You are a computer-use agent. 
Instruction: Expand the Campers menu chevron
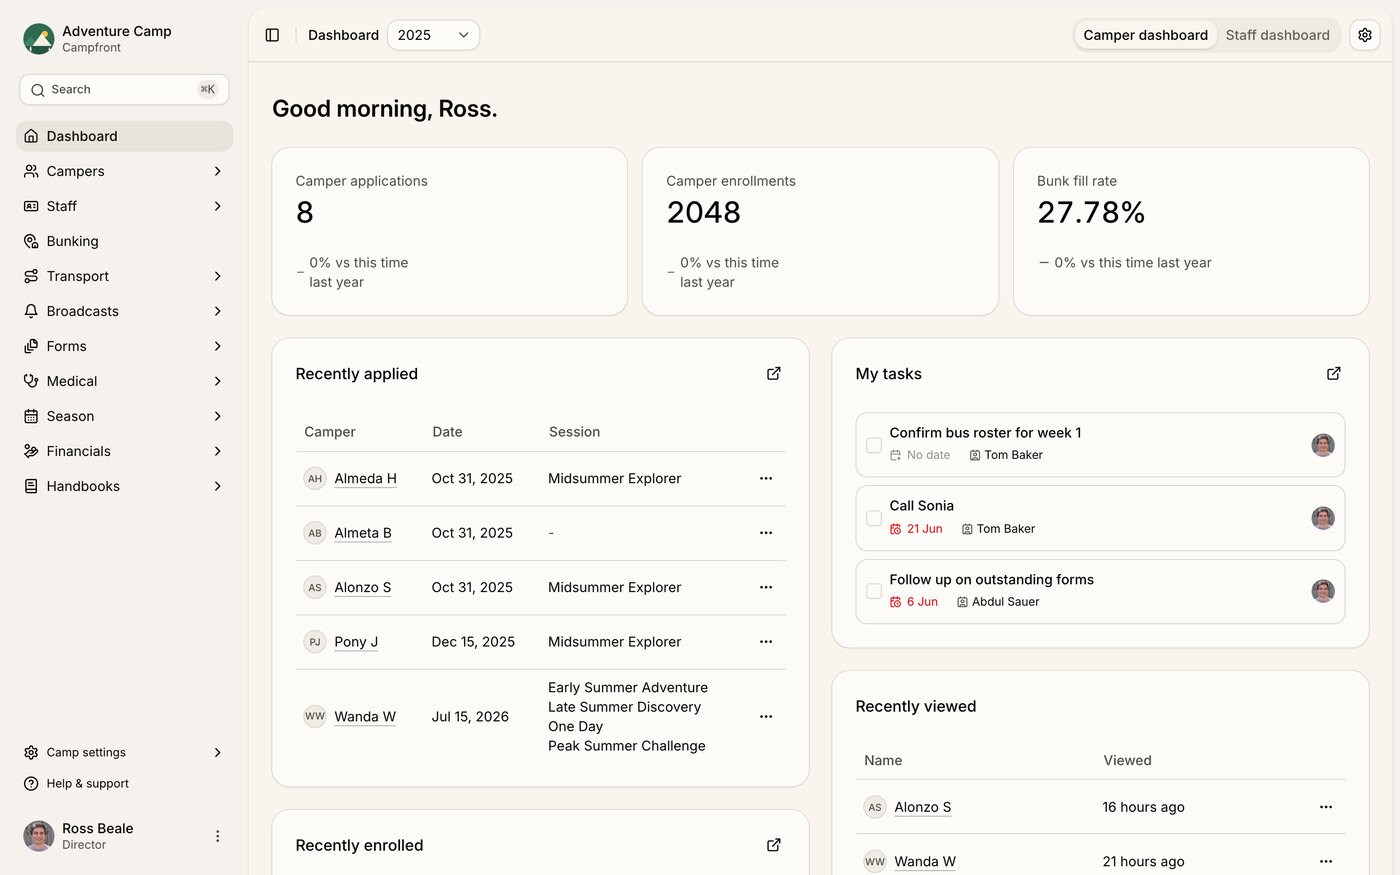pos(217,171)
